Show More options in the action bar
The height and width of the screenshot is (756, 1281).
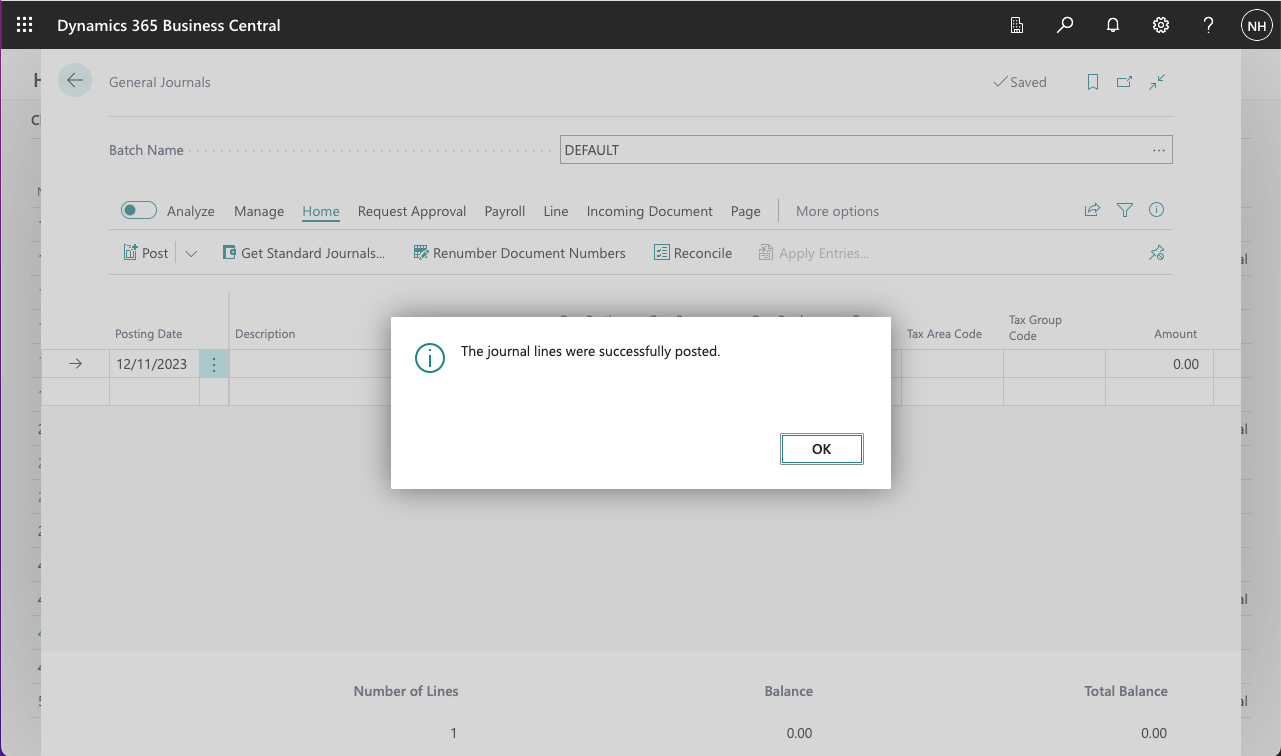pyautogui.click(x=837, y=211)
